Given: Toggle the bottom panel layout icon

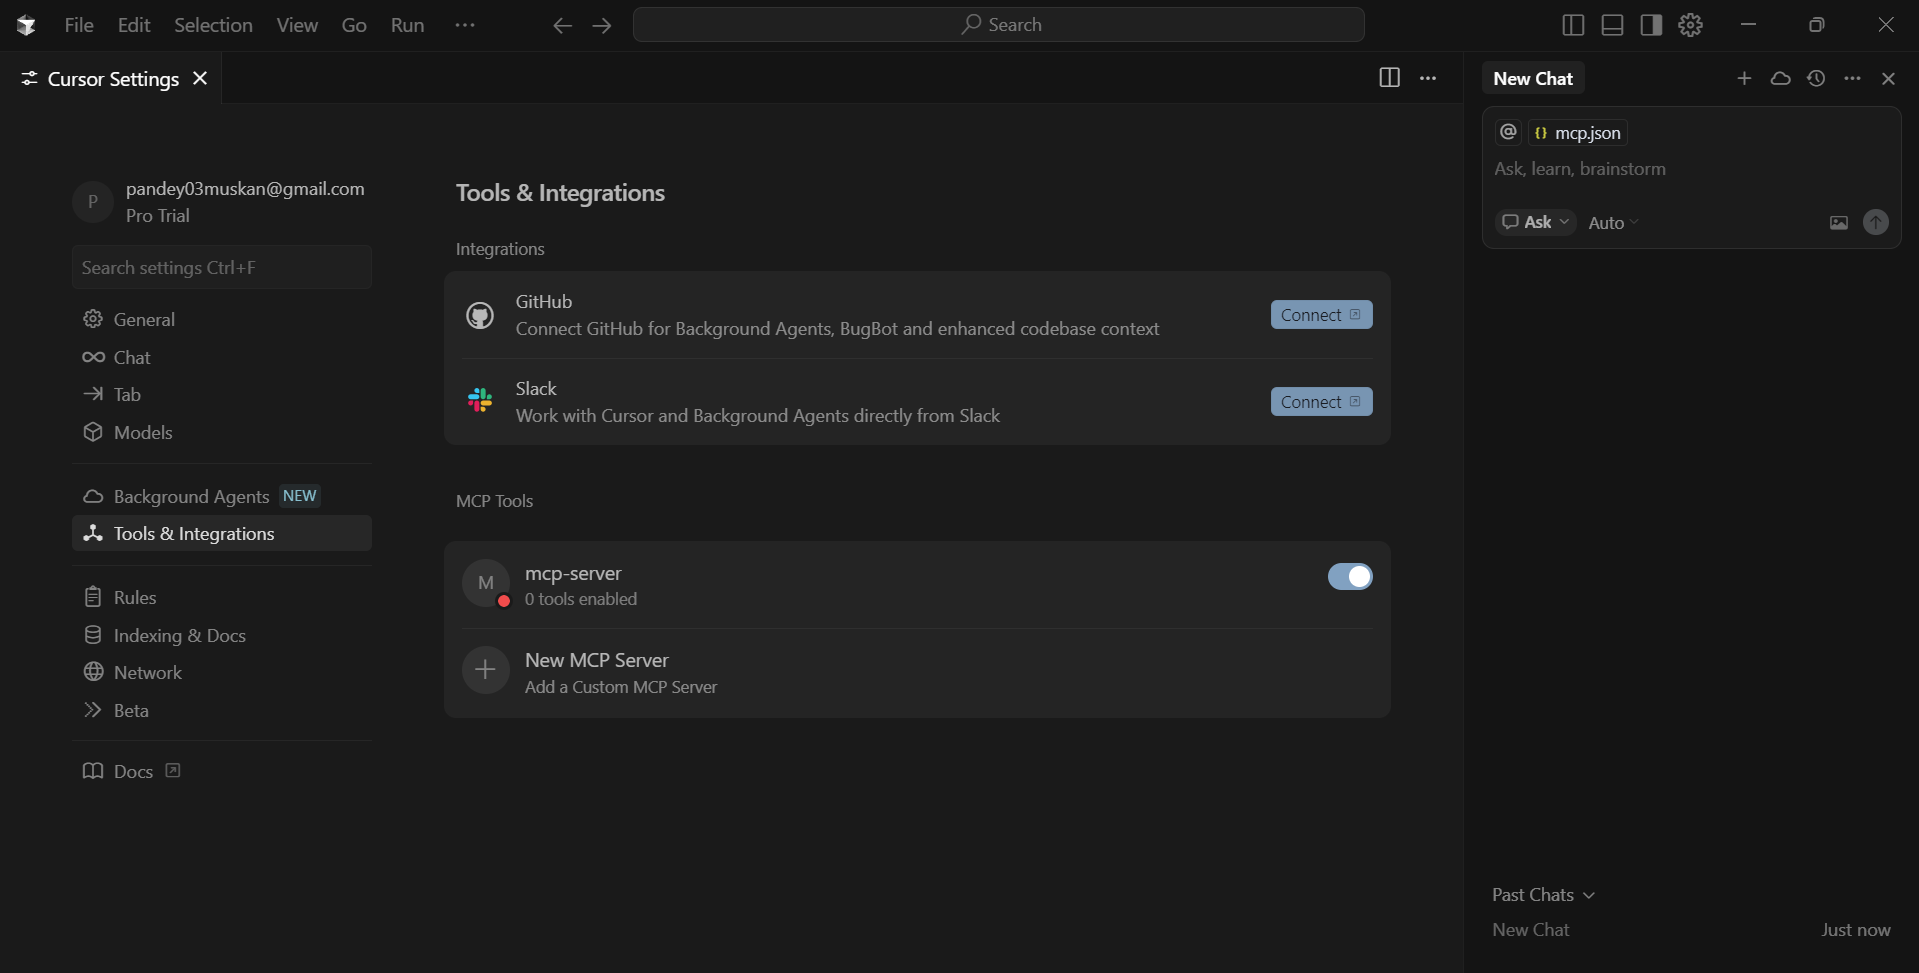Looking at the screenshot, I should point(1612,25).
